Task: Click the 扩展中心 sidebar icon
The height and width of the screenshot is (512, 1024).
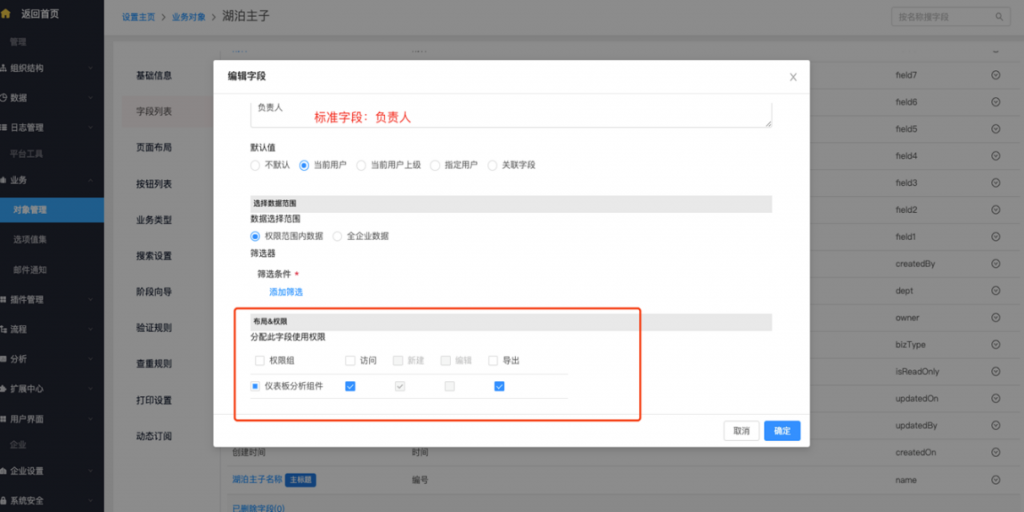Action: point(5,389)
